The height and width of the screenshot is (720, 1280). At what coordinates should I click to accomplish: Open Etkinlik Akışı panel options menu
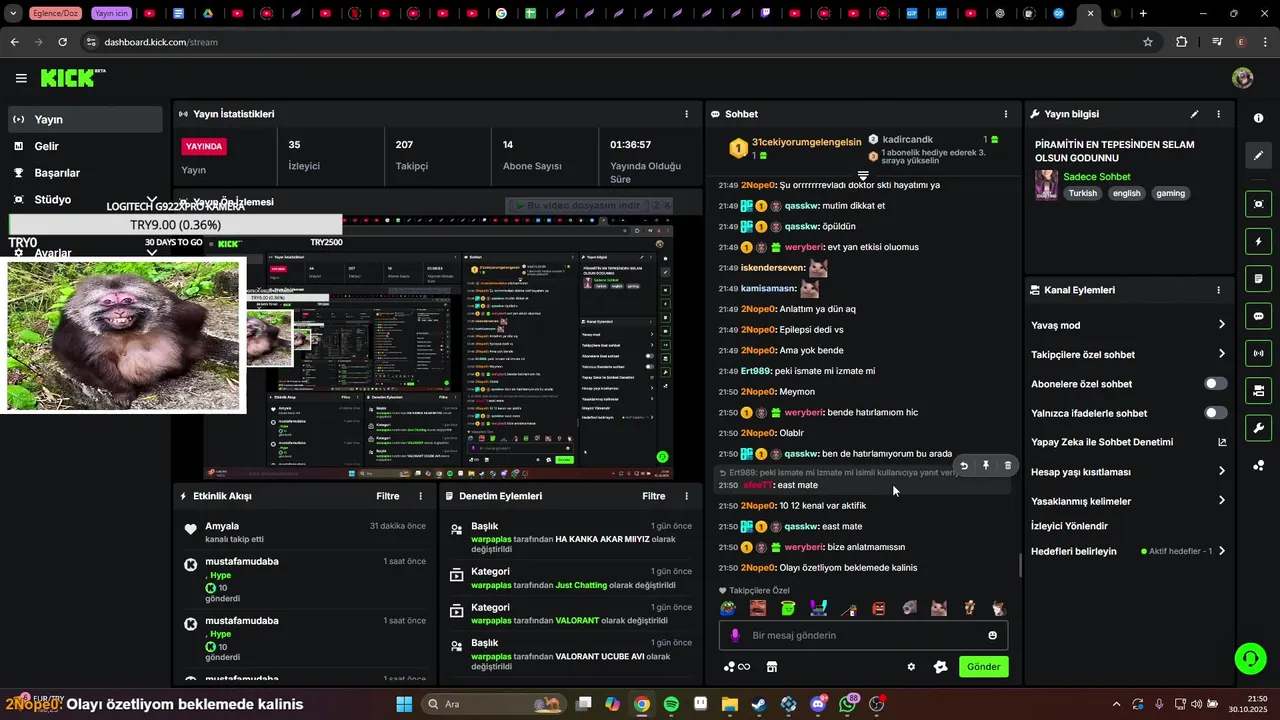point(420,496)
